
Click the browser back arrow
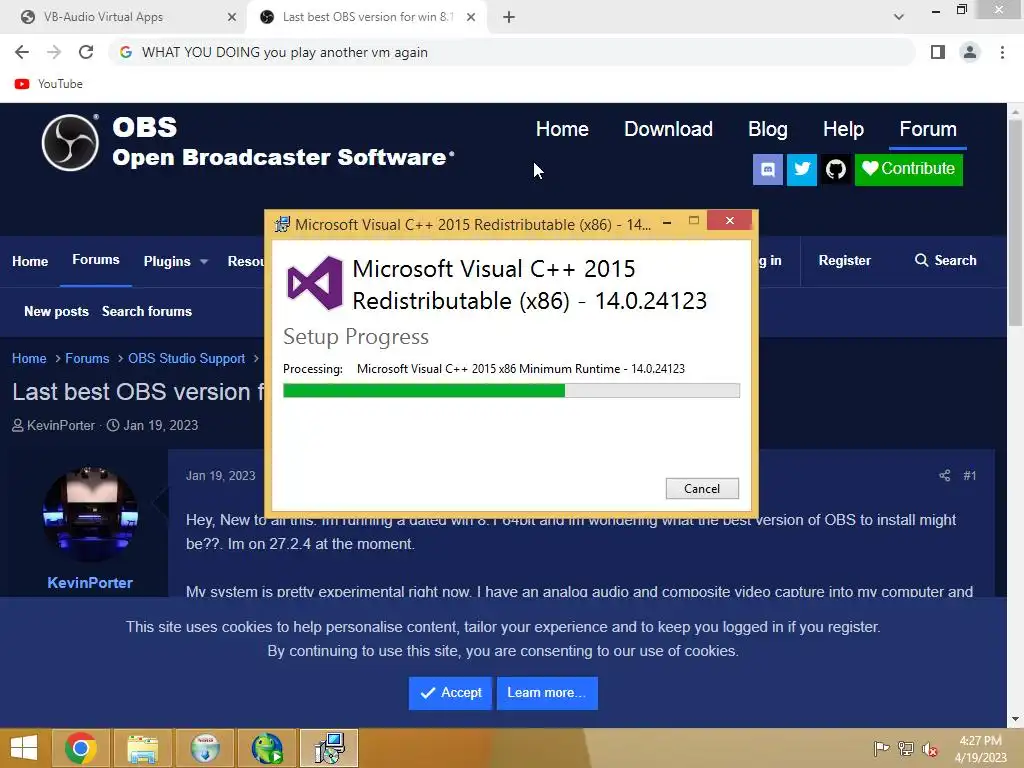(x=22, y=52)
